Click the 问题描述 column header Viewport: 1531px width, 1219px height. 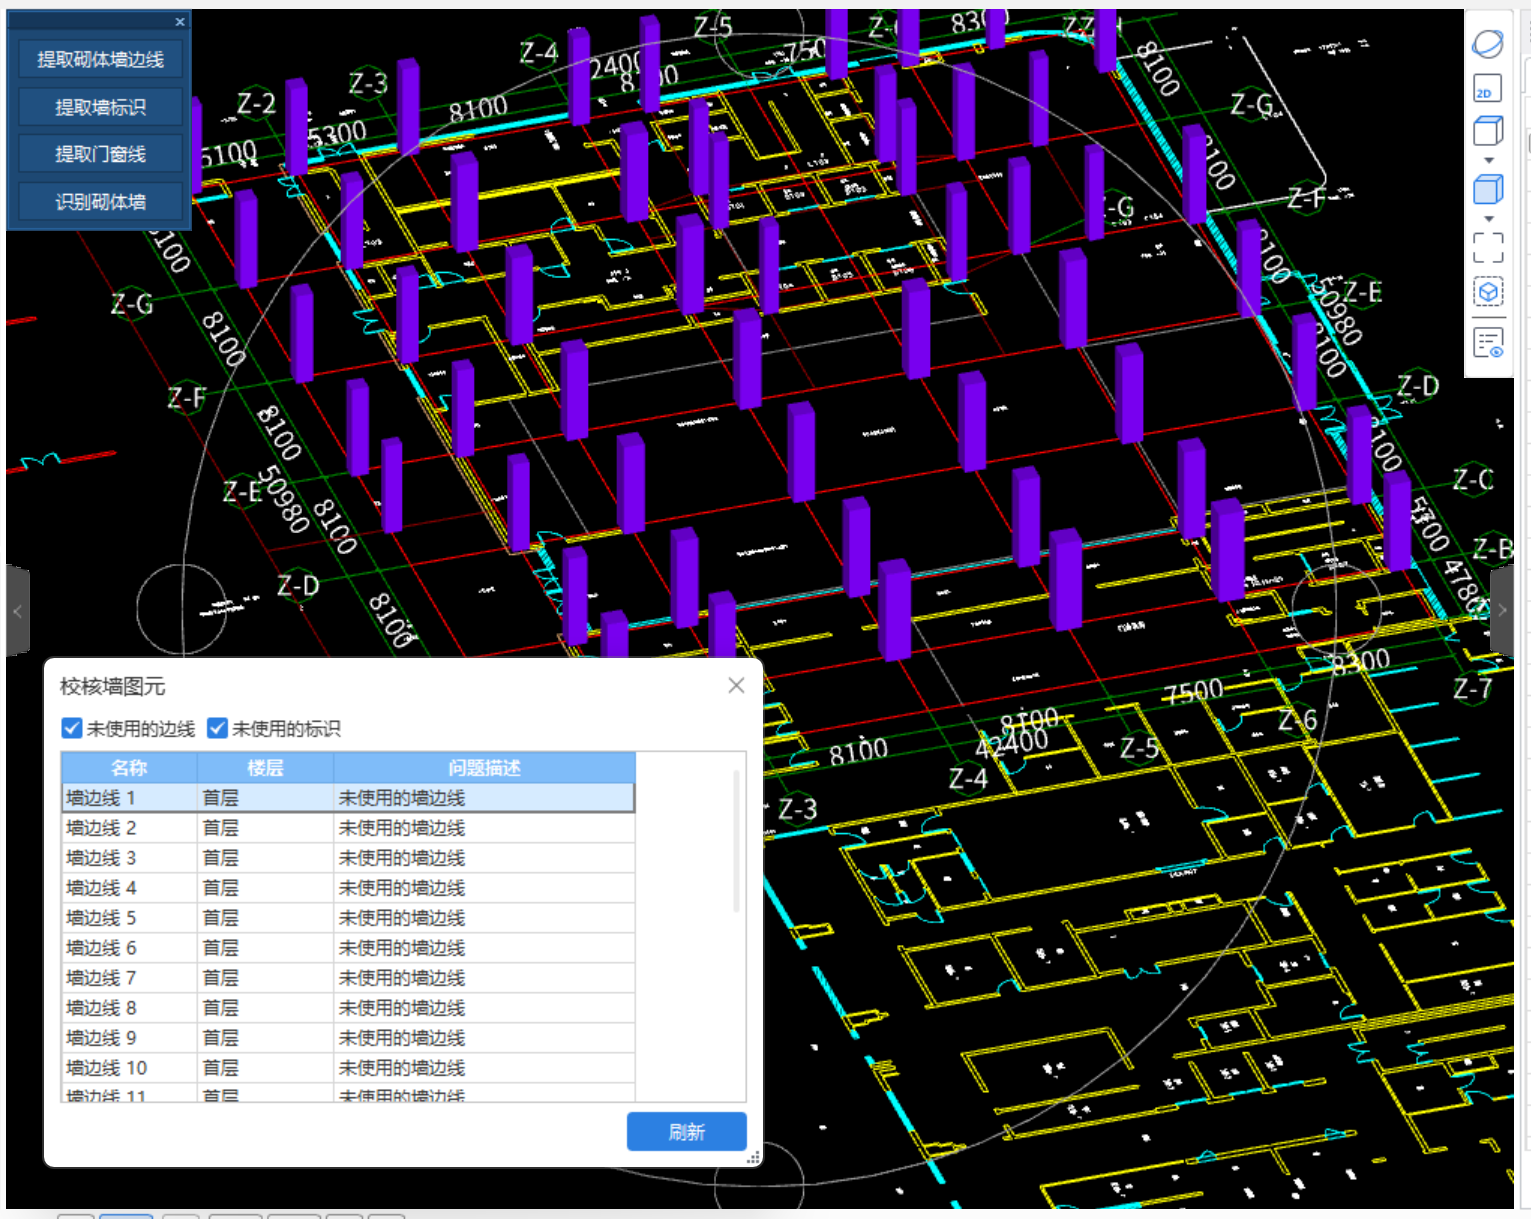(484, 768)
